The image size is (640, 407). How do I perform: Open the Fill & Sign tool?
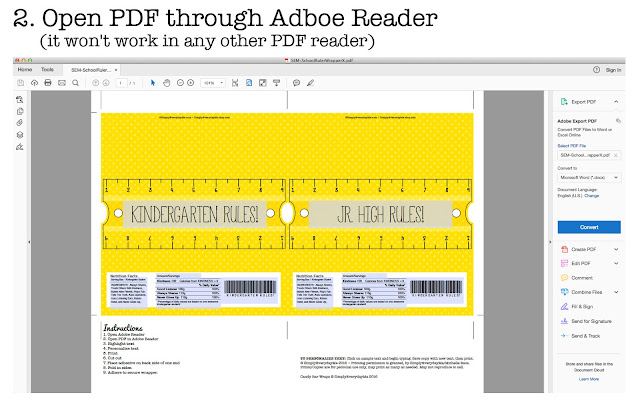point(582,307)
